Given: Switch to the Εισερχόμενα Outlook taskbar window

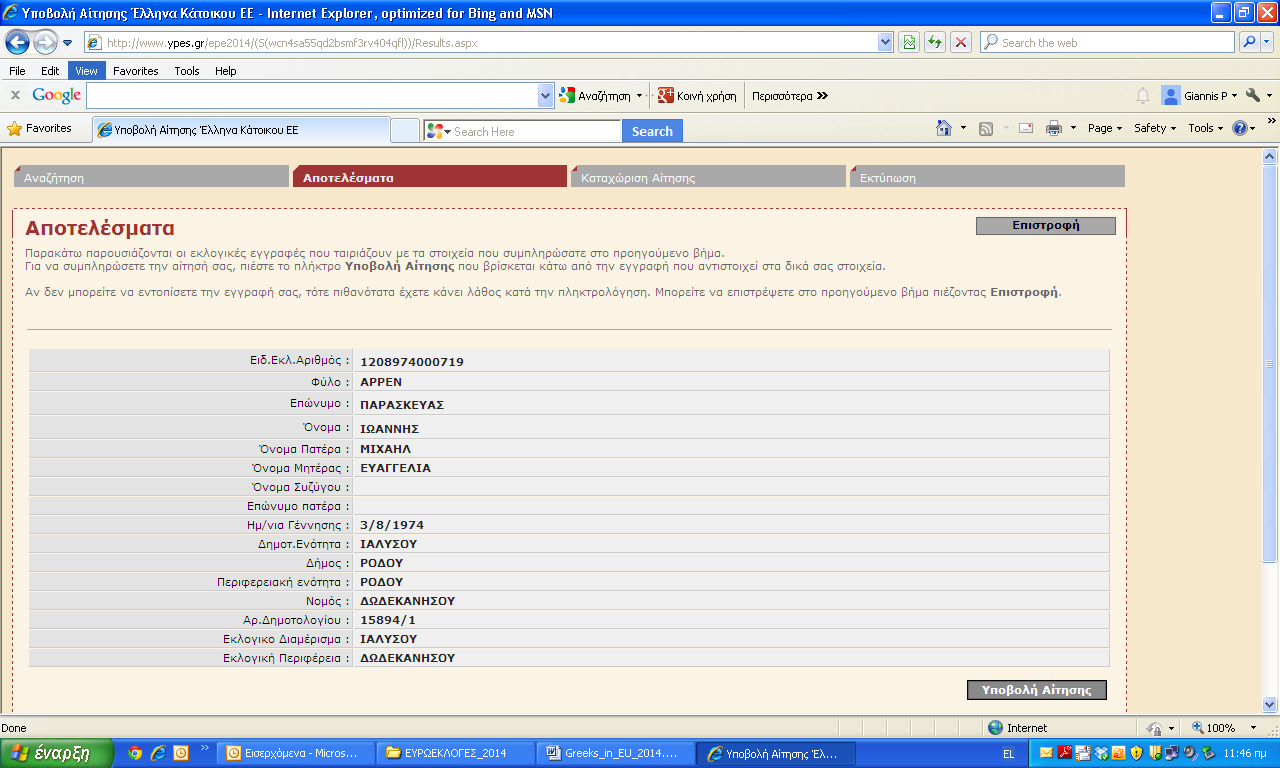Looking at the screenshot, I should [296, 753].
